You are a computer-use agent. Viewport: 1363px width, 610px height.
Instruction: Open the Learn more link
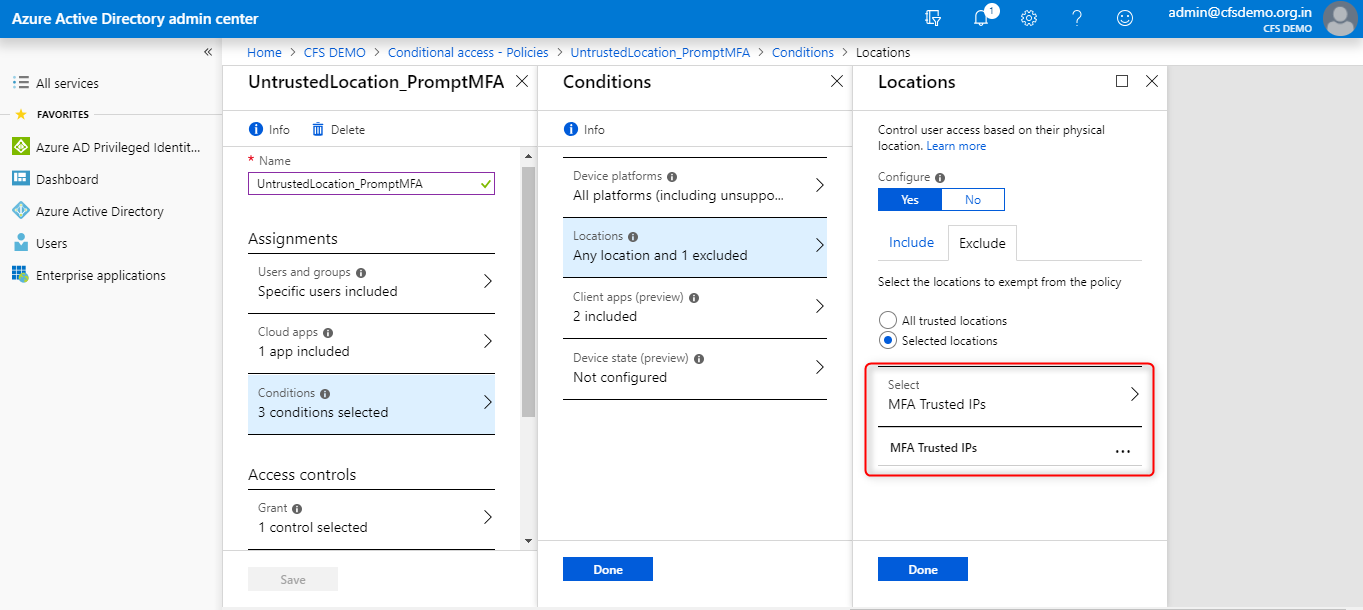click(956, 146)
